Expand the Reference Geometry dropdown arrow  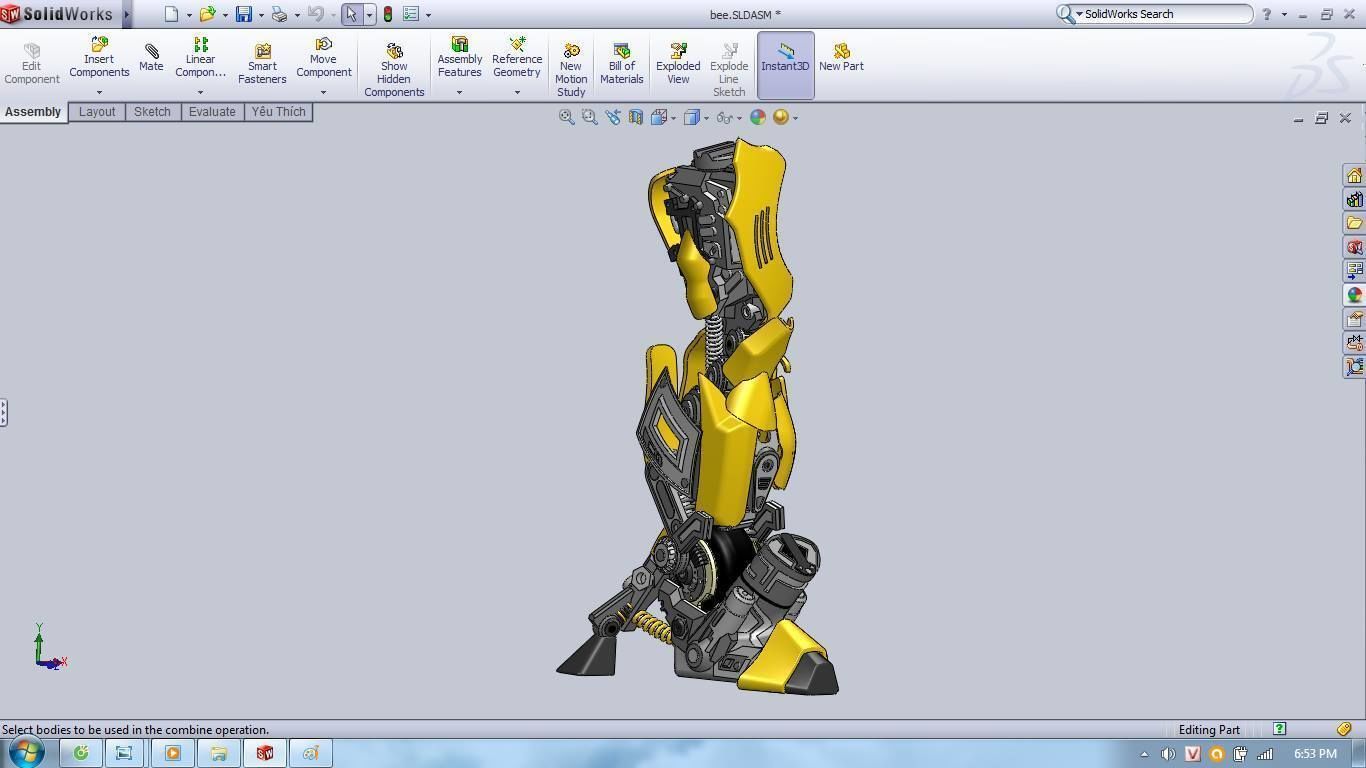coord(517,93)
